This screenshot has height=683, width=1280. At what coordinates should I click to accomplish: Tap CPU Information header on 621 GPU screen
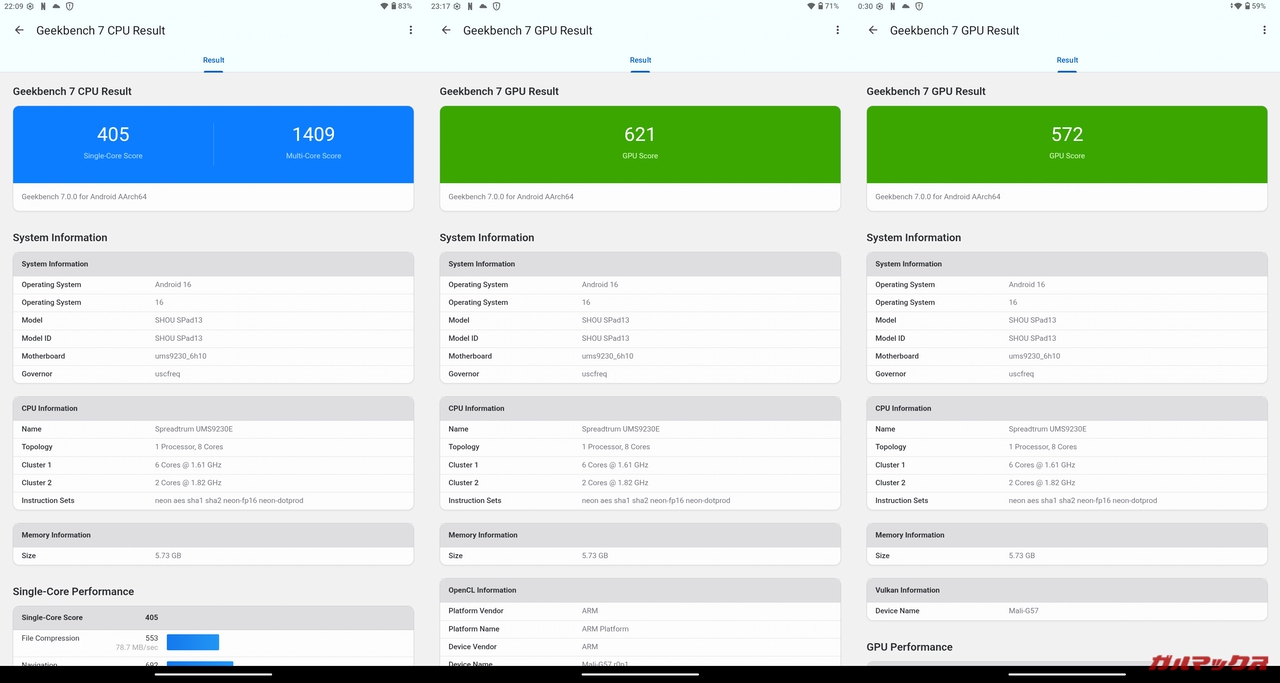(x=640, y=408)
